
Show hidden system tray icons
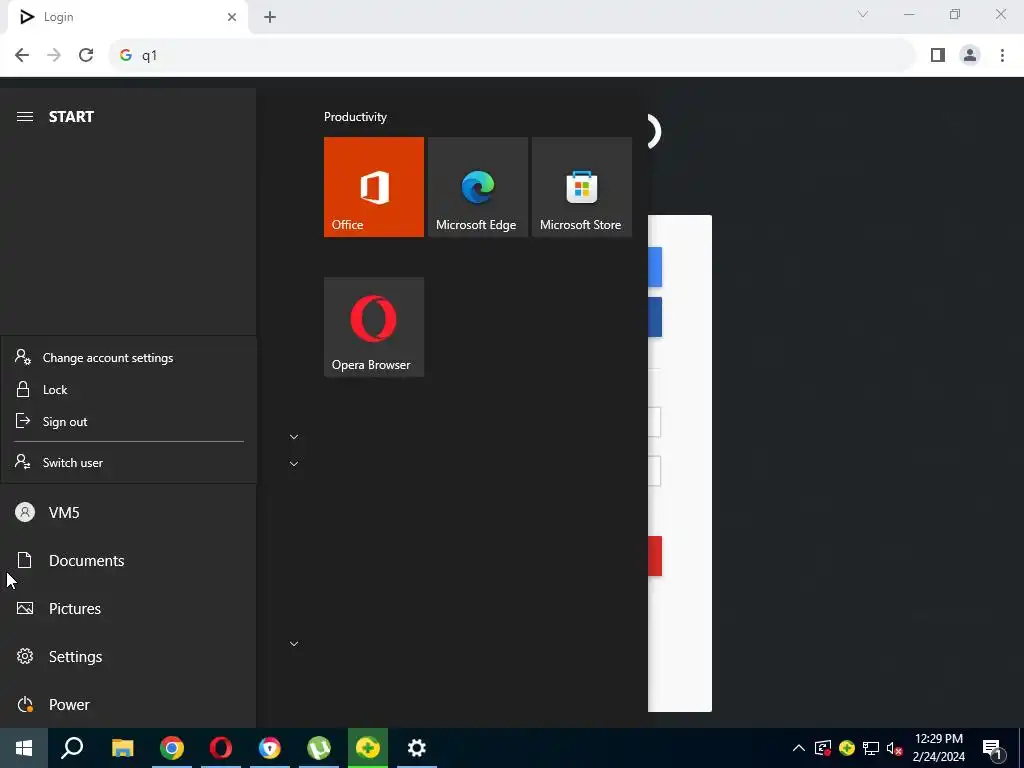click(x=799, y=748)
